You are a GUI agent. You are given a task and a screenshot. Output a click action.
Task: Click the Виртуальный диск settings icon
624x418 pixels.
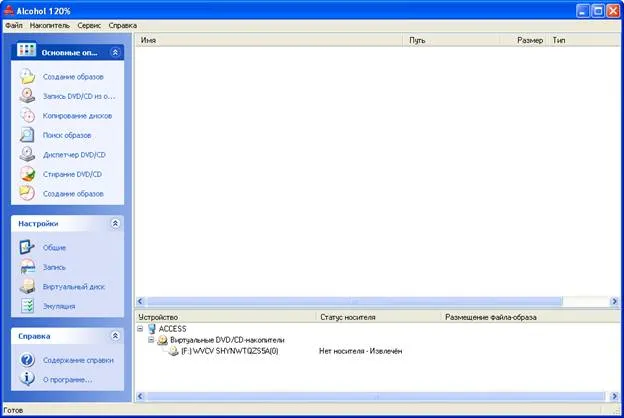[27, 286]
